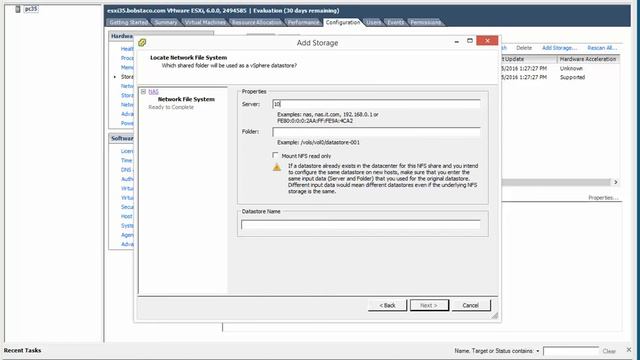Screen dimensions: 640x360
Task: Click the Unknown hardware acceleration cell
Action: click(x=571, y=69)
